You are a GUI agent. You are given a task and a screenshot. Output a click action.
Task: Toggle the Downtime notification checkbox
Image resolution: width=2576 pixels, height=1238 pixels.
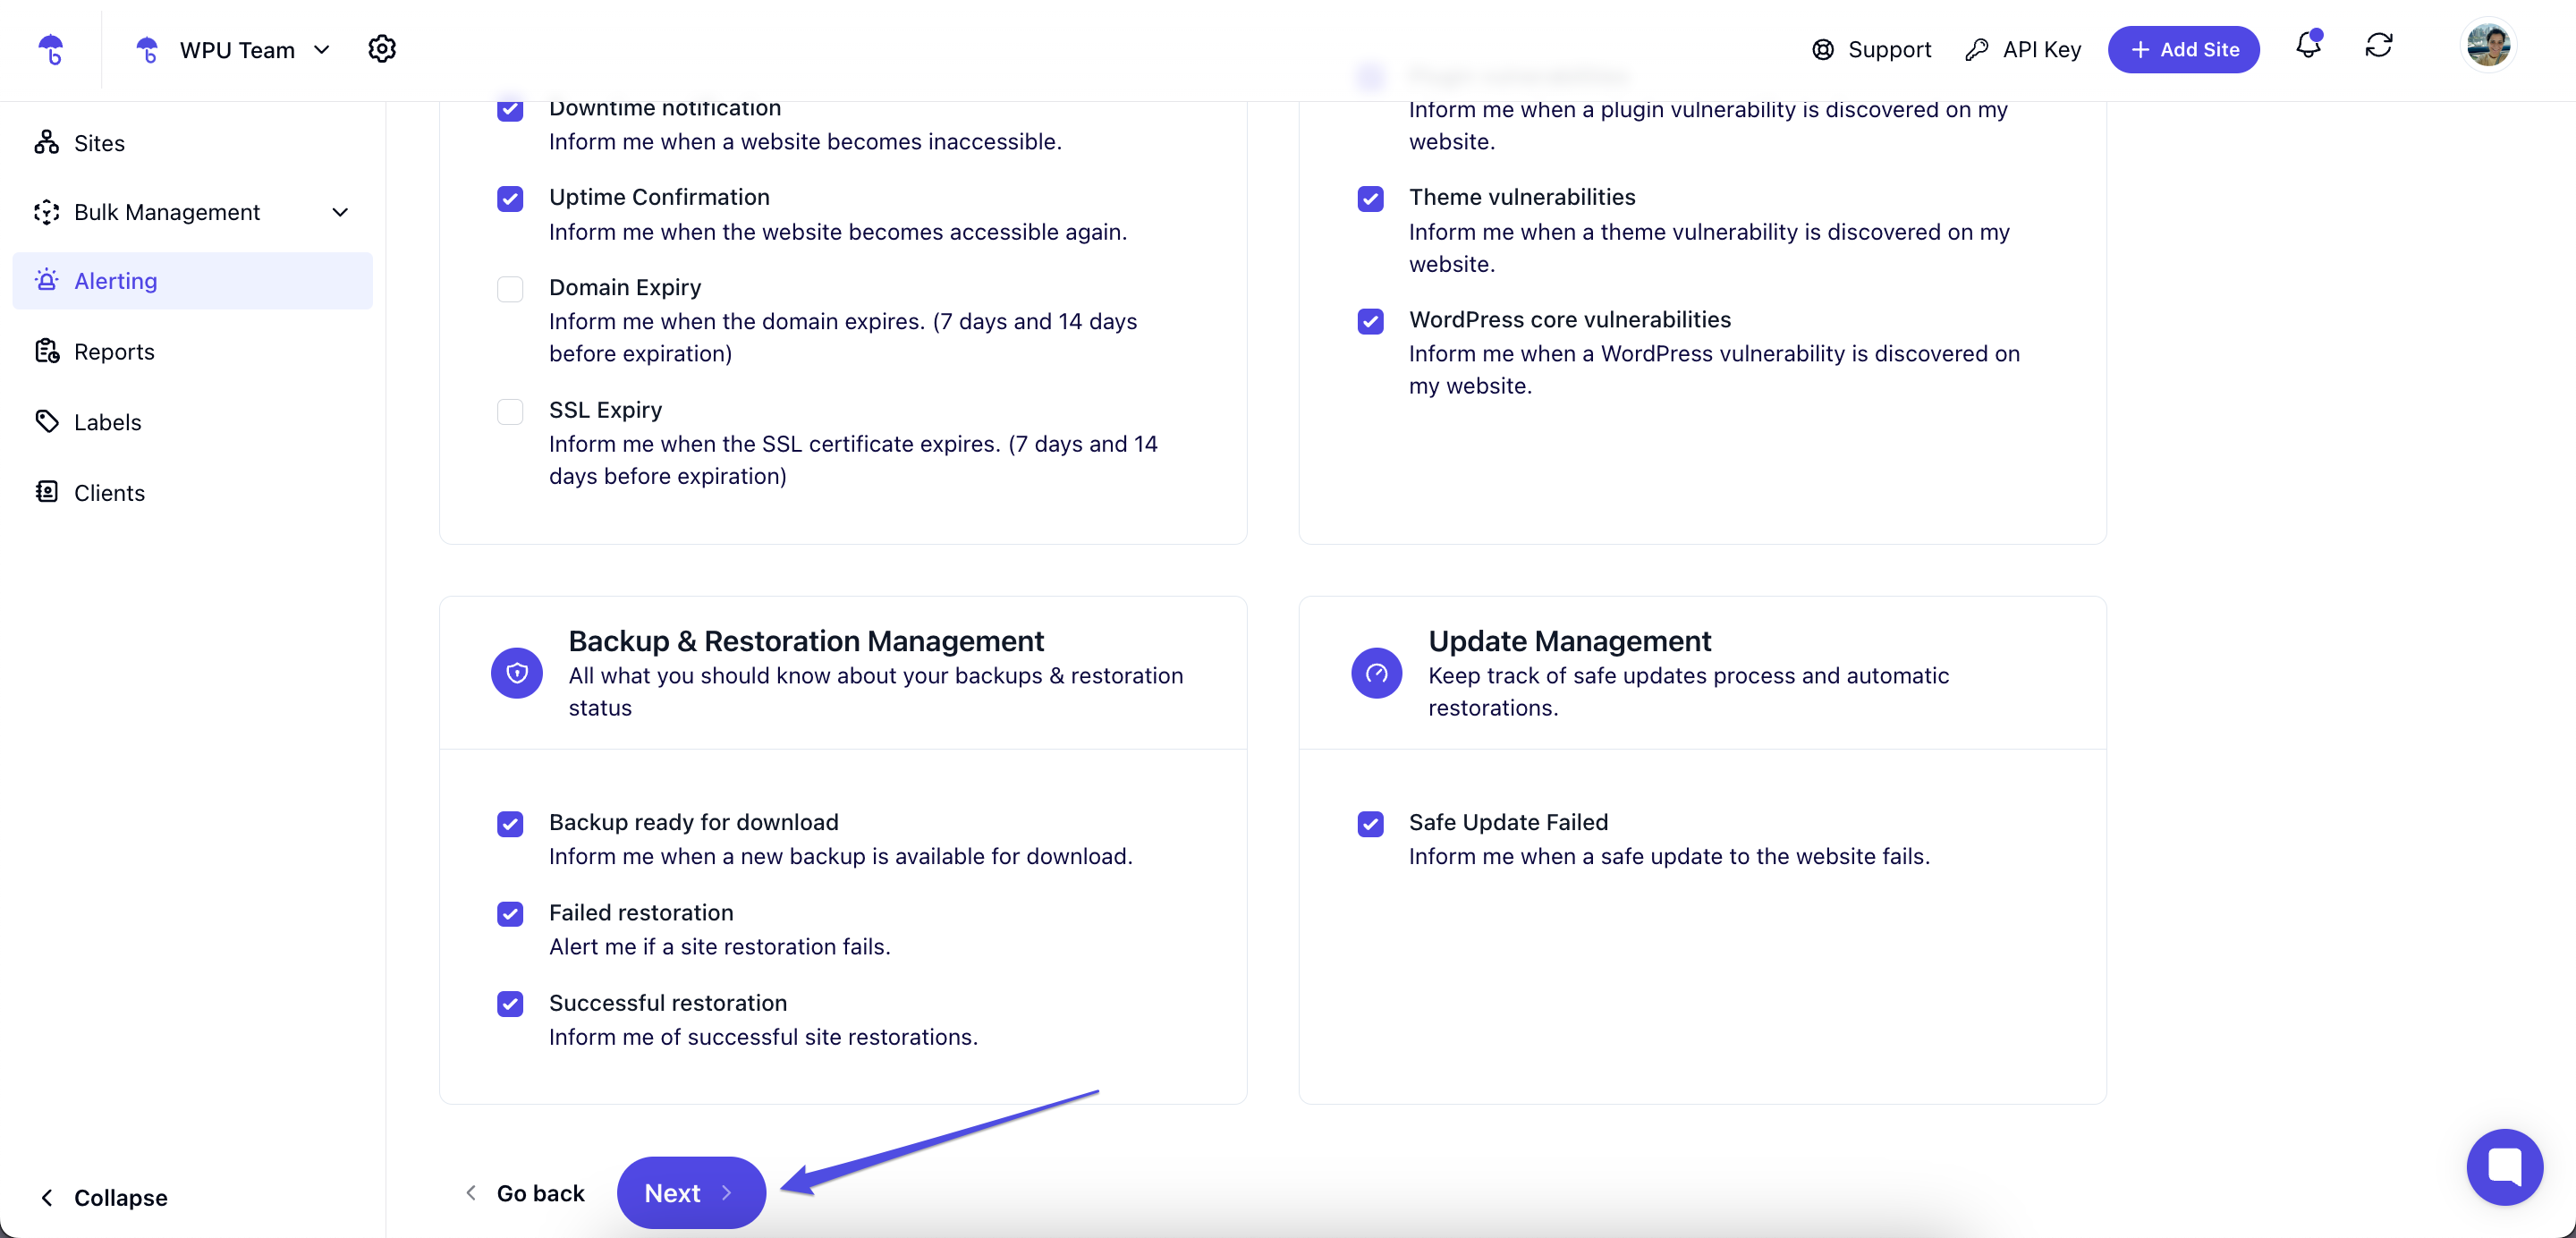click(x=510, y=108)
